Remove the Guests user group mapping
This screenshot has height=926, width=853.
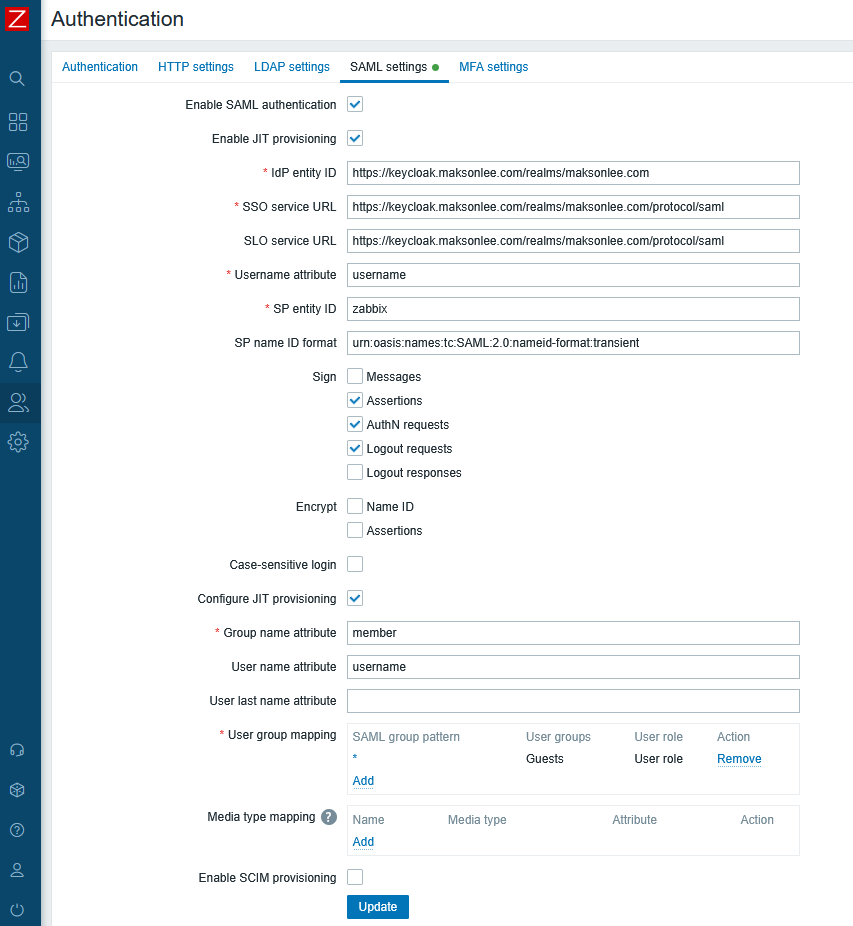739,759
